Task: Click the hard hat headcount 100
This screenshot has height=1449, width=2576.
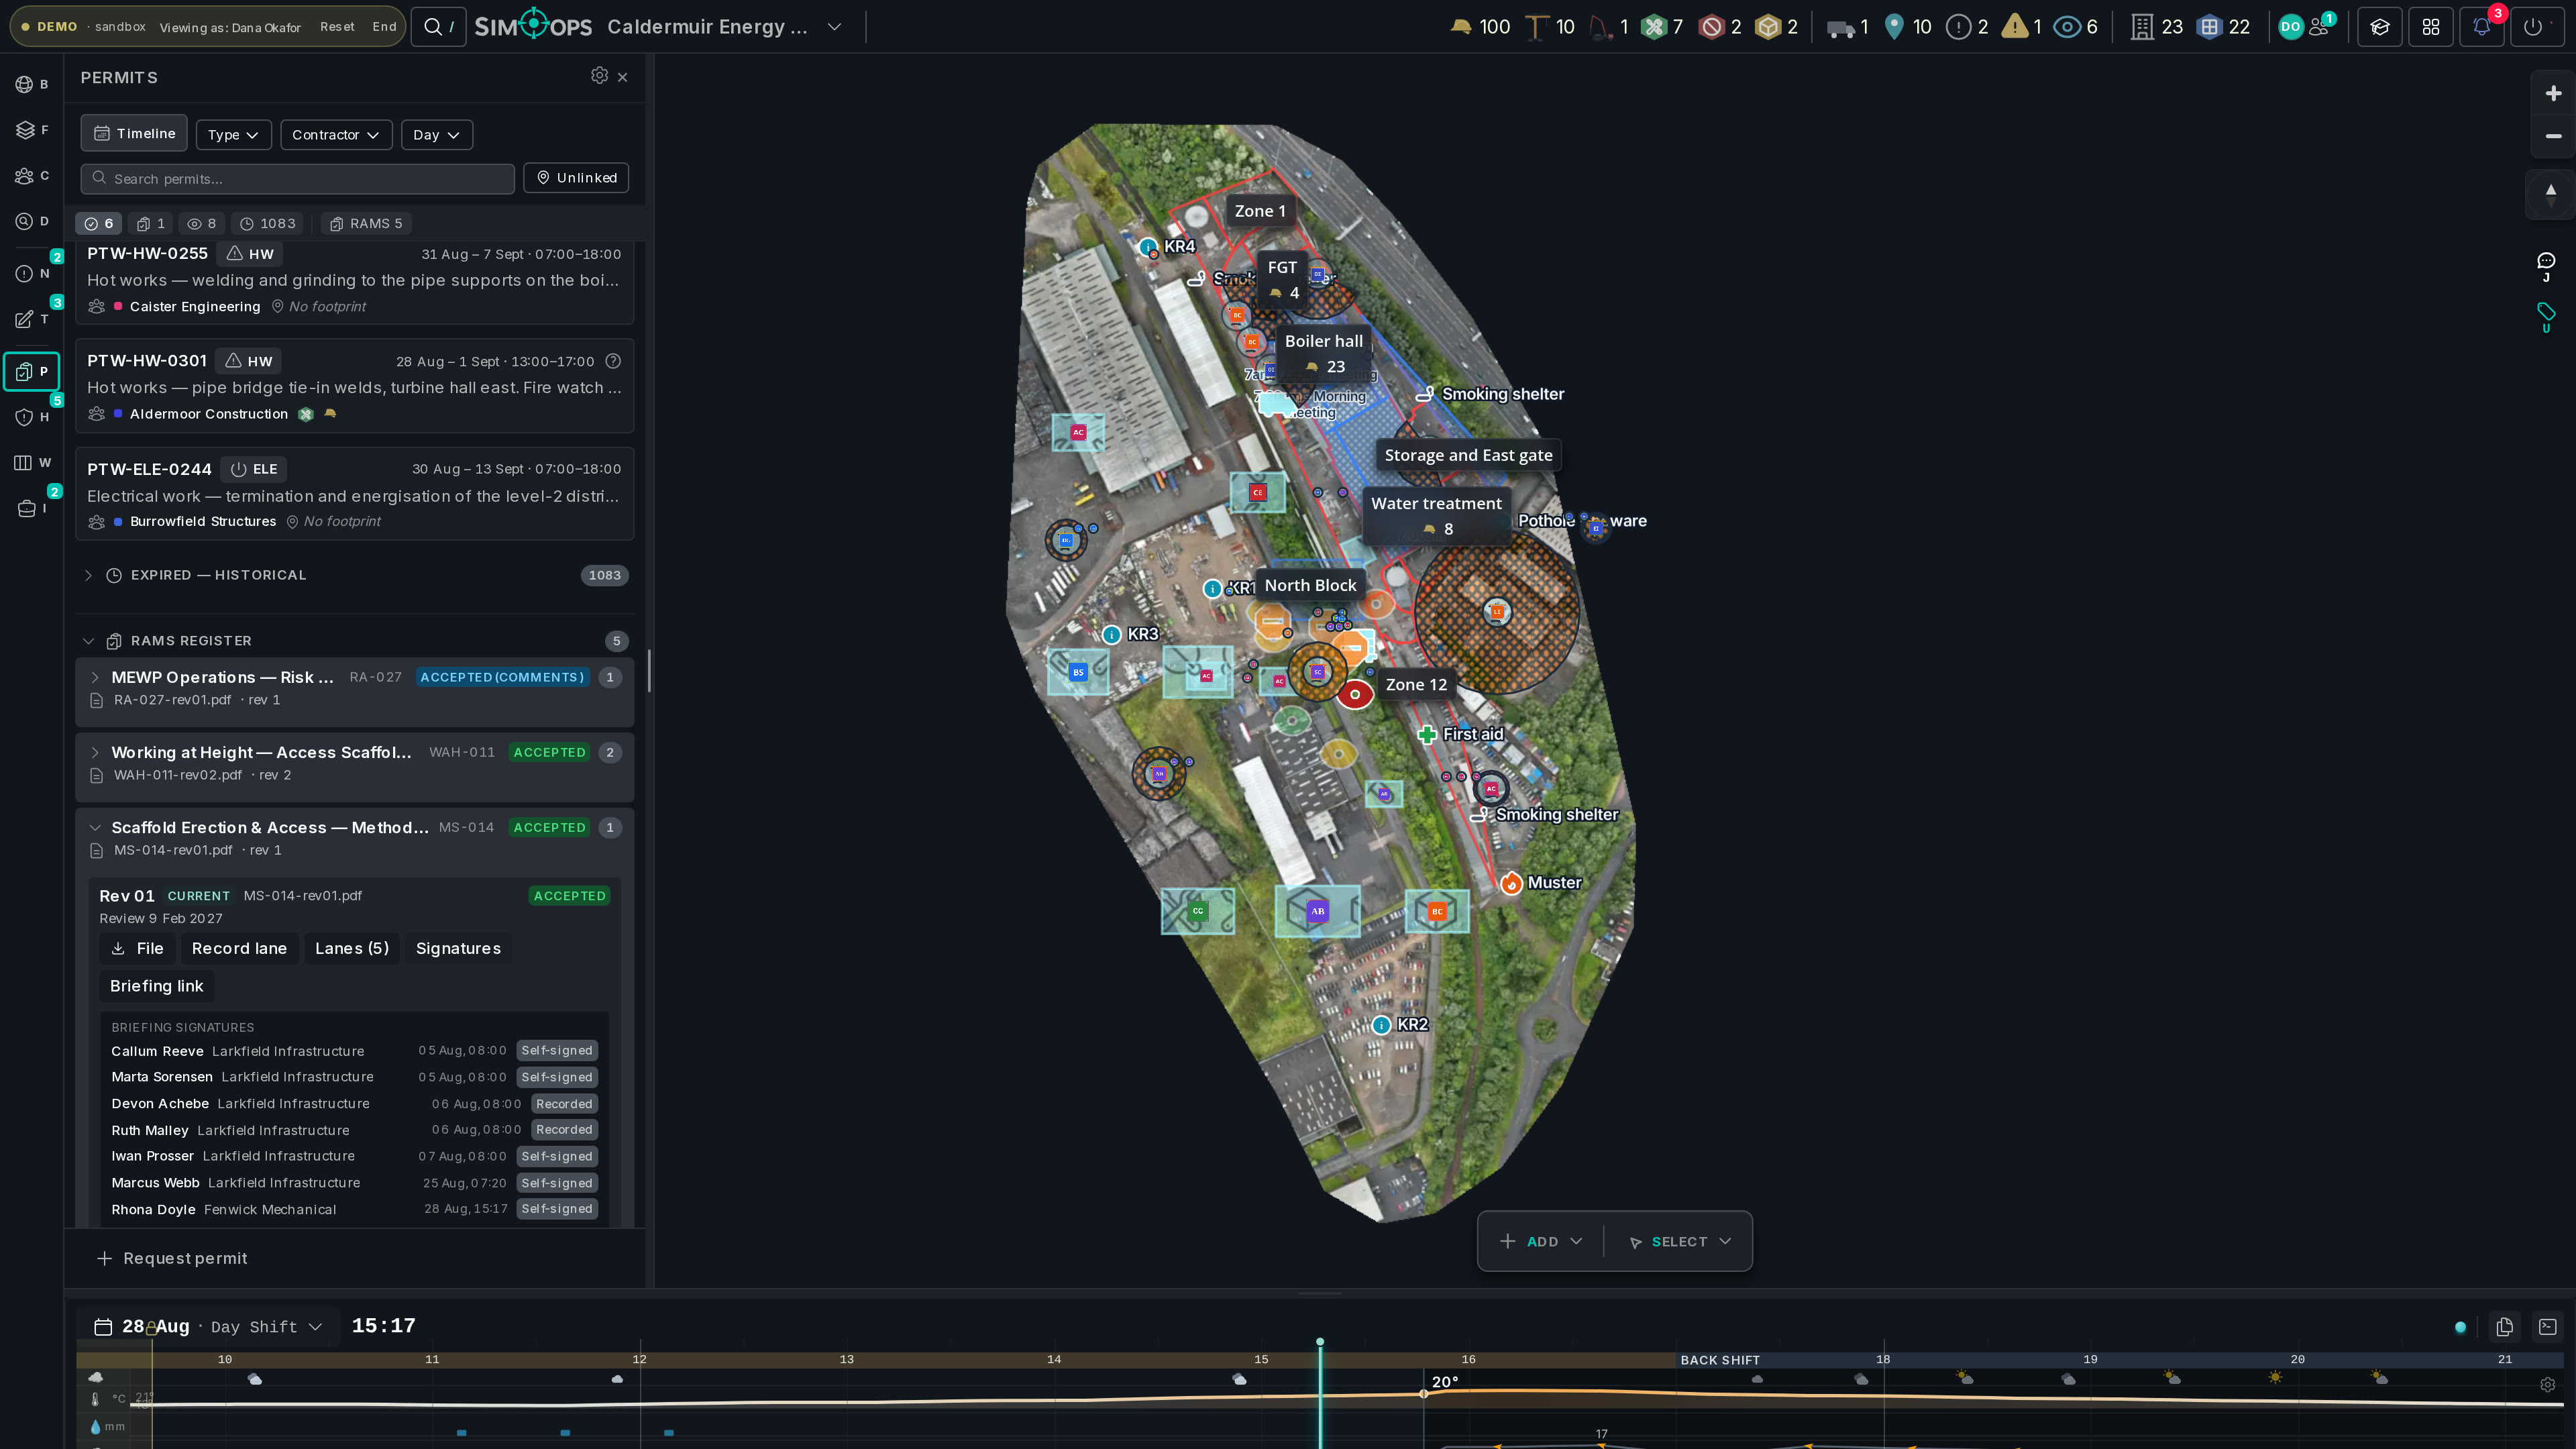Action: [1480, 27]
